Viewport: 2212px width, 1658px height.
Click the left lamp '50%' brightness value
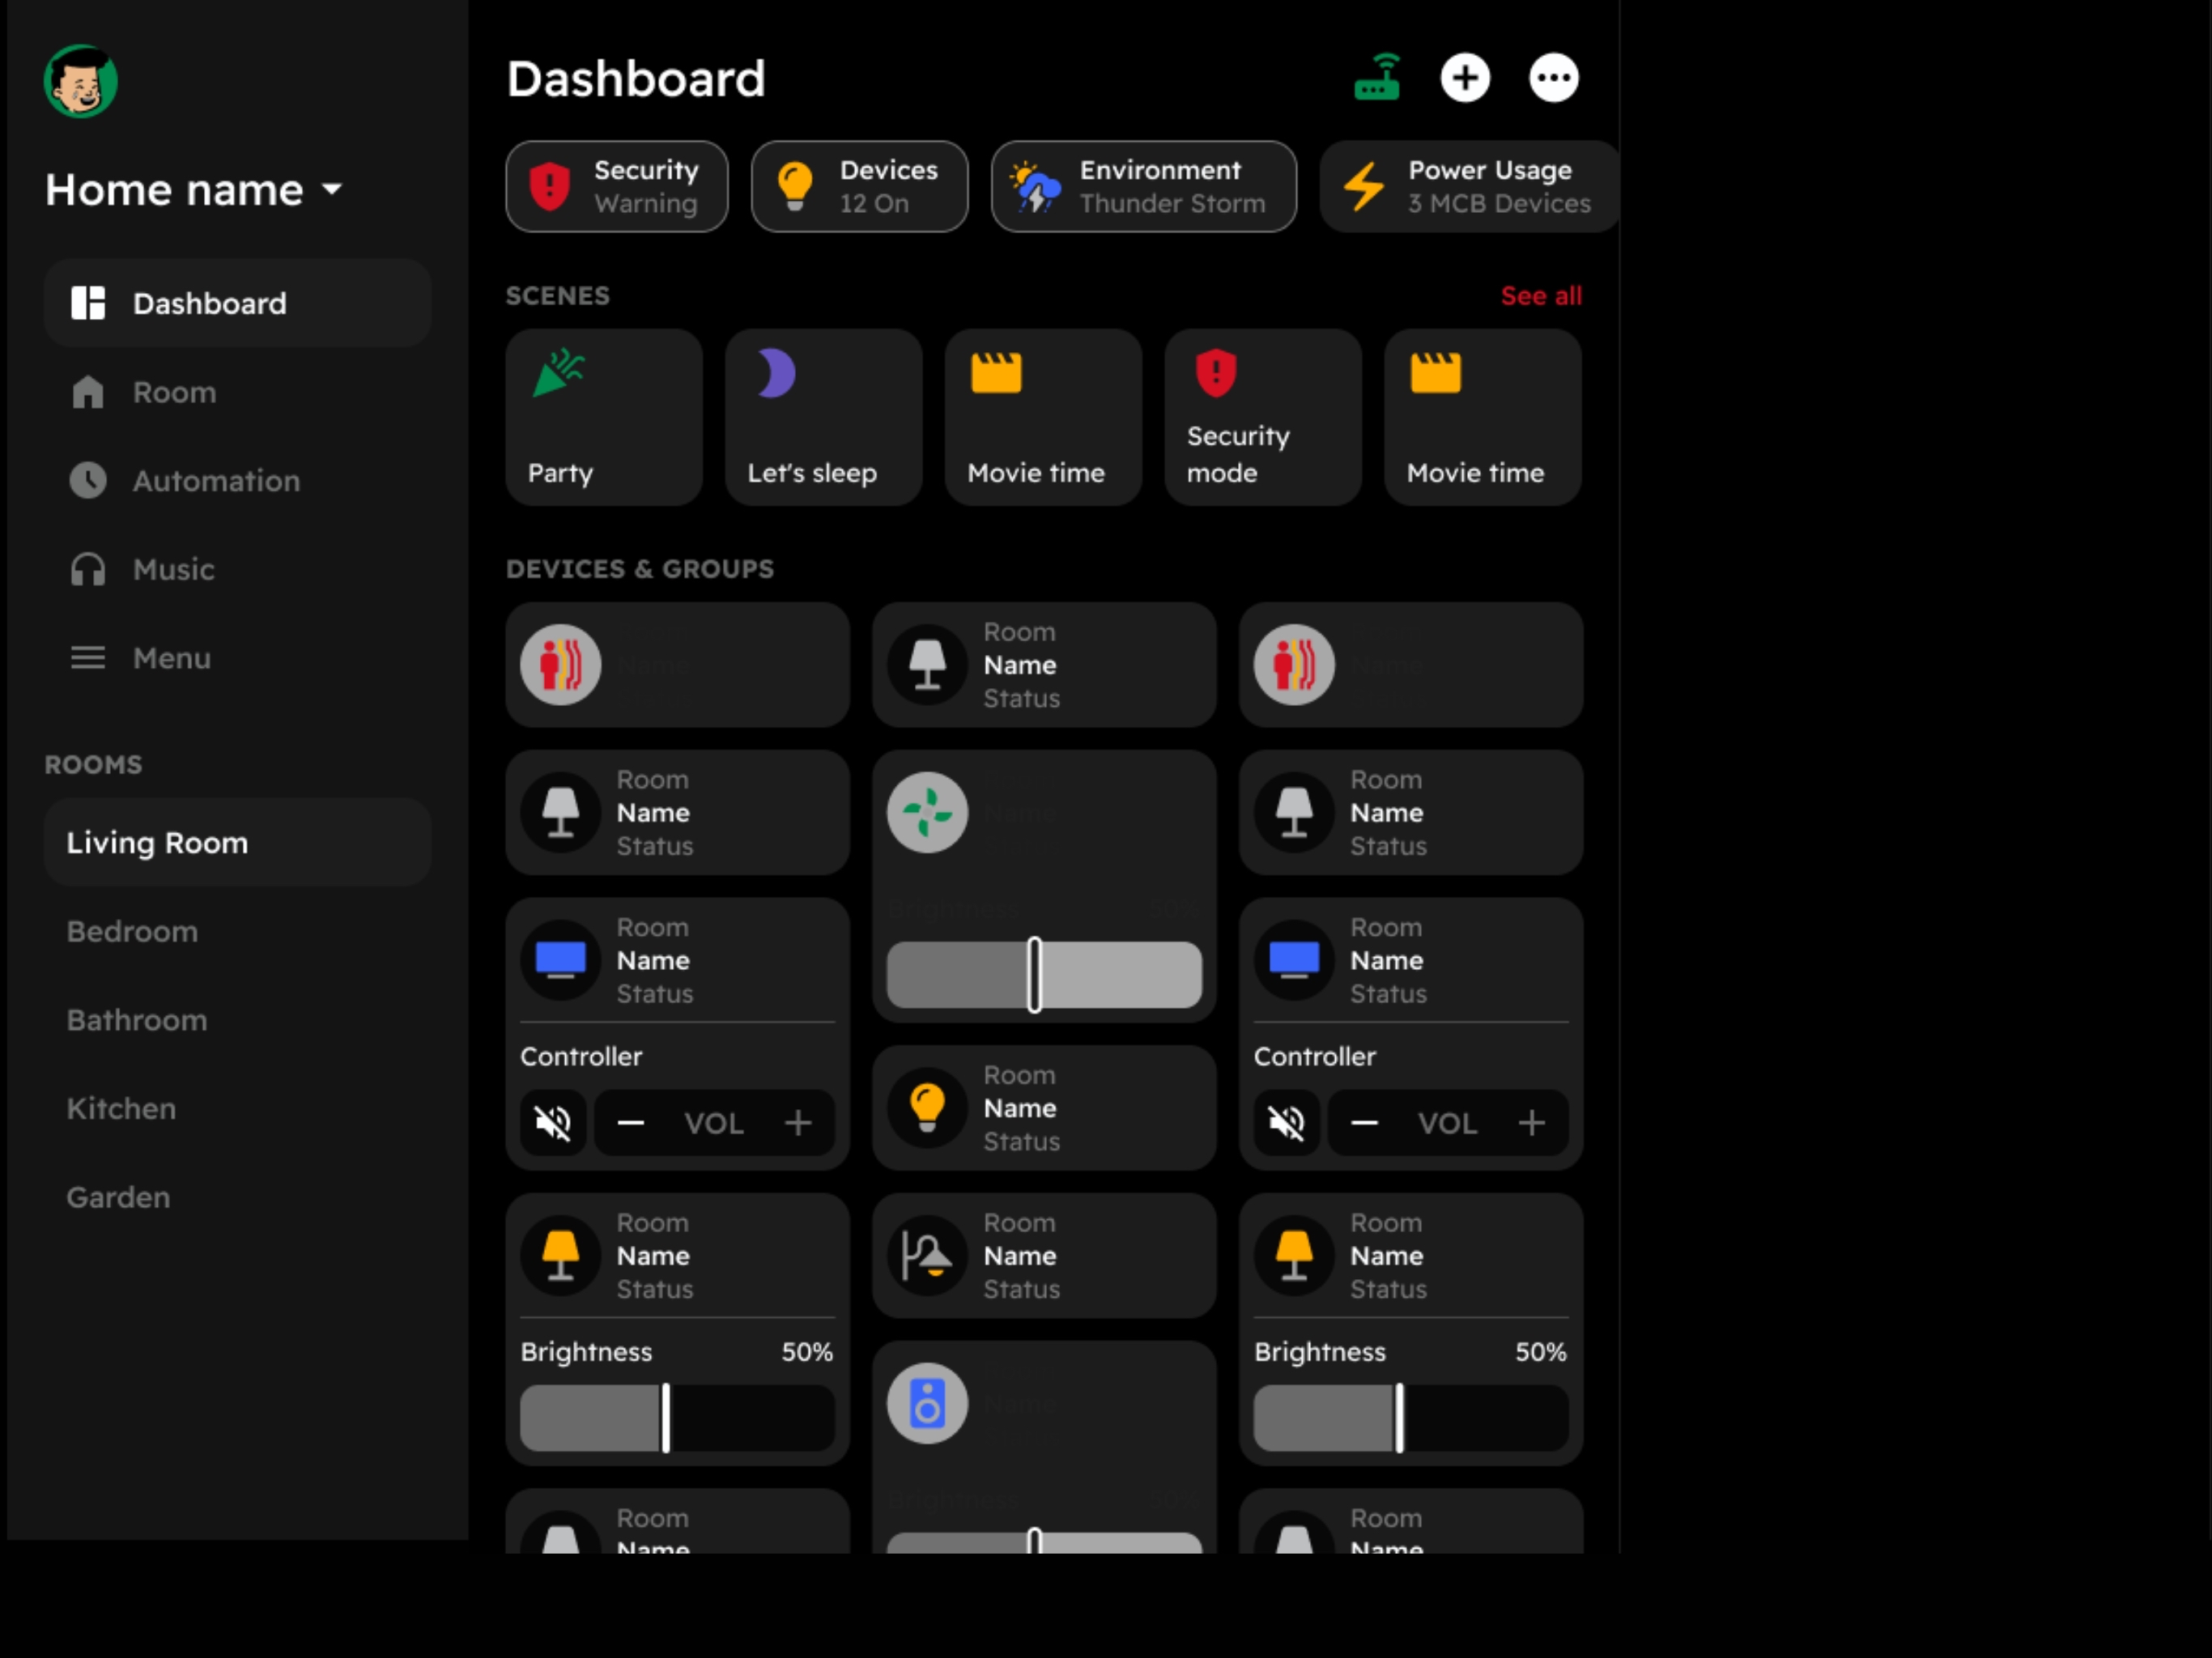pos(807,1352)
